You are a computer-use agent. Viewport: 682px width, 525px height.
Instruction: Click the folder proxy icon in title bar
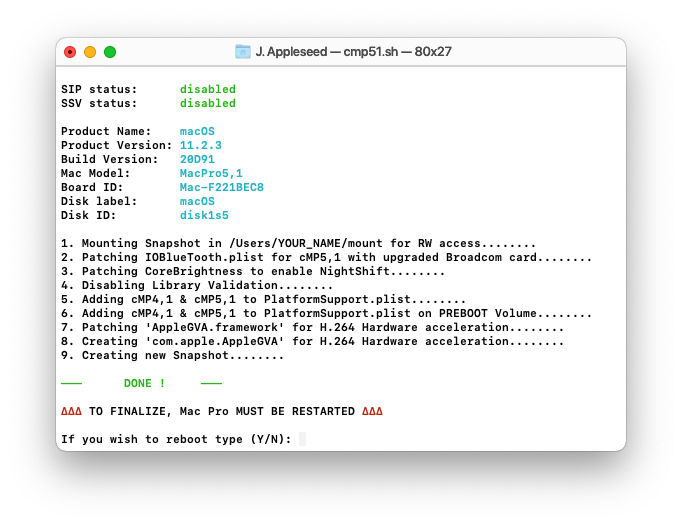coord(243,52)
